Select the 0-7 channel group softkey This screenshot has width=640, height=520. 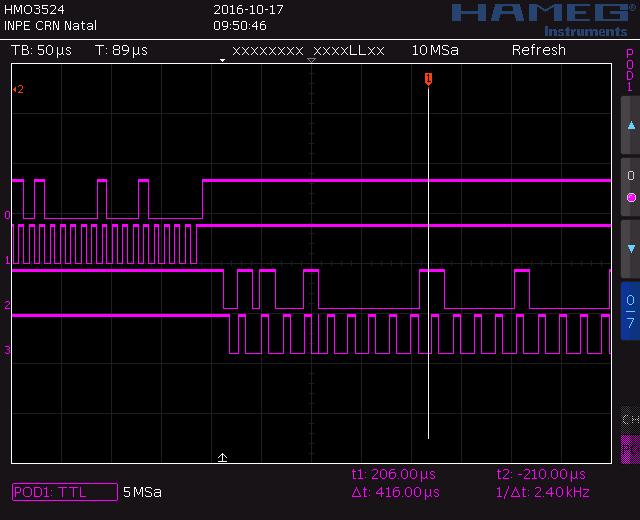coord(631,311)
